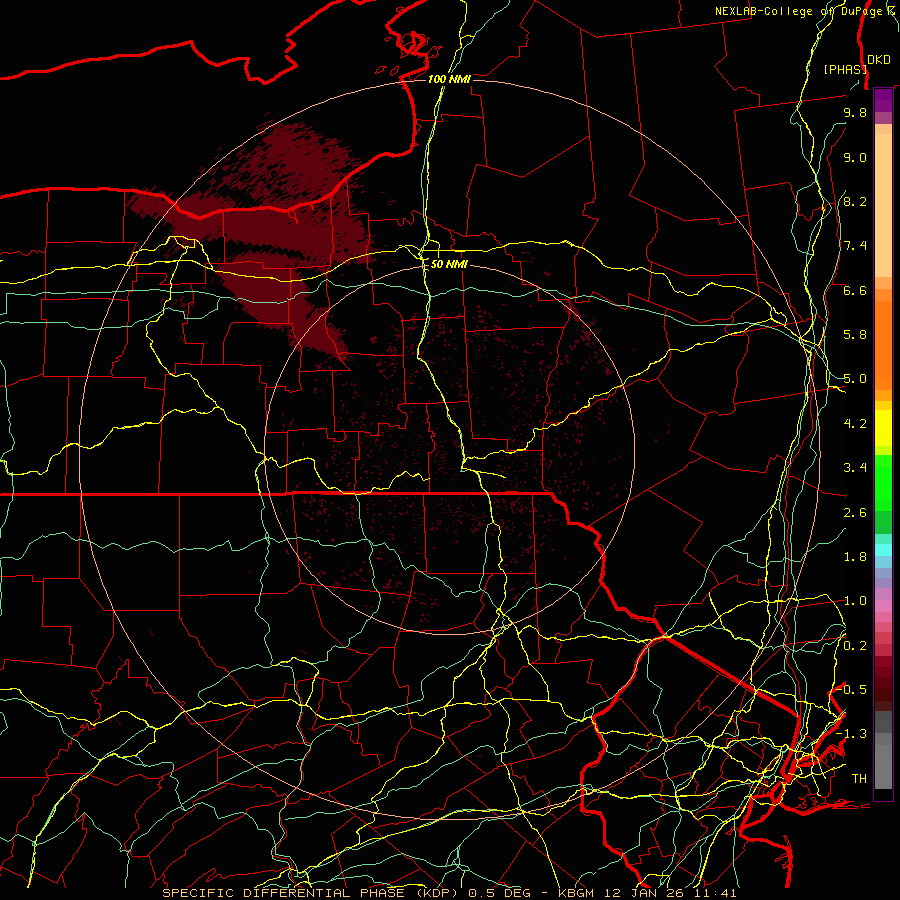Click the 12 JAN 26 date in the caption
The image size is (900, 900).
point(644,893)
